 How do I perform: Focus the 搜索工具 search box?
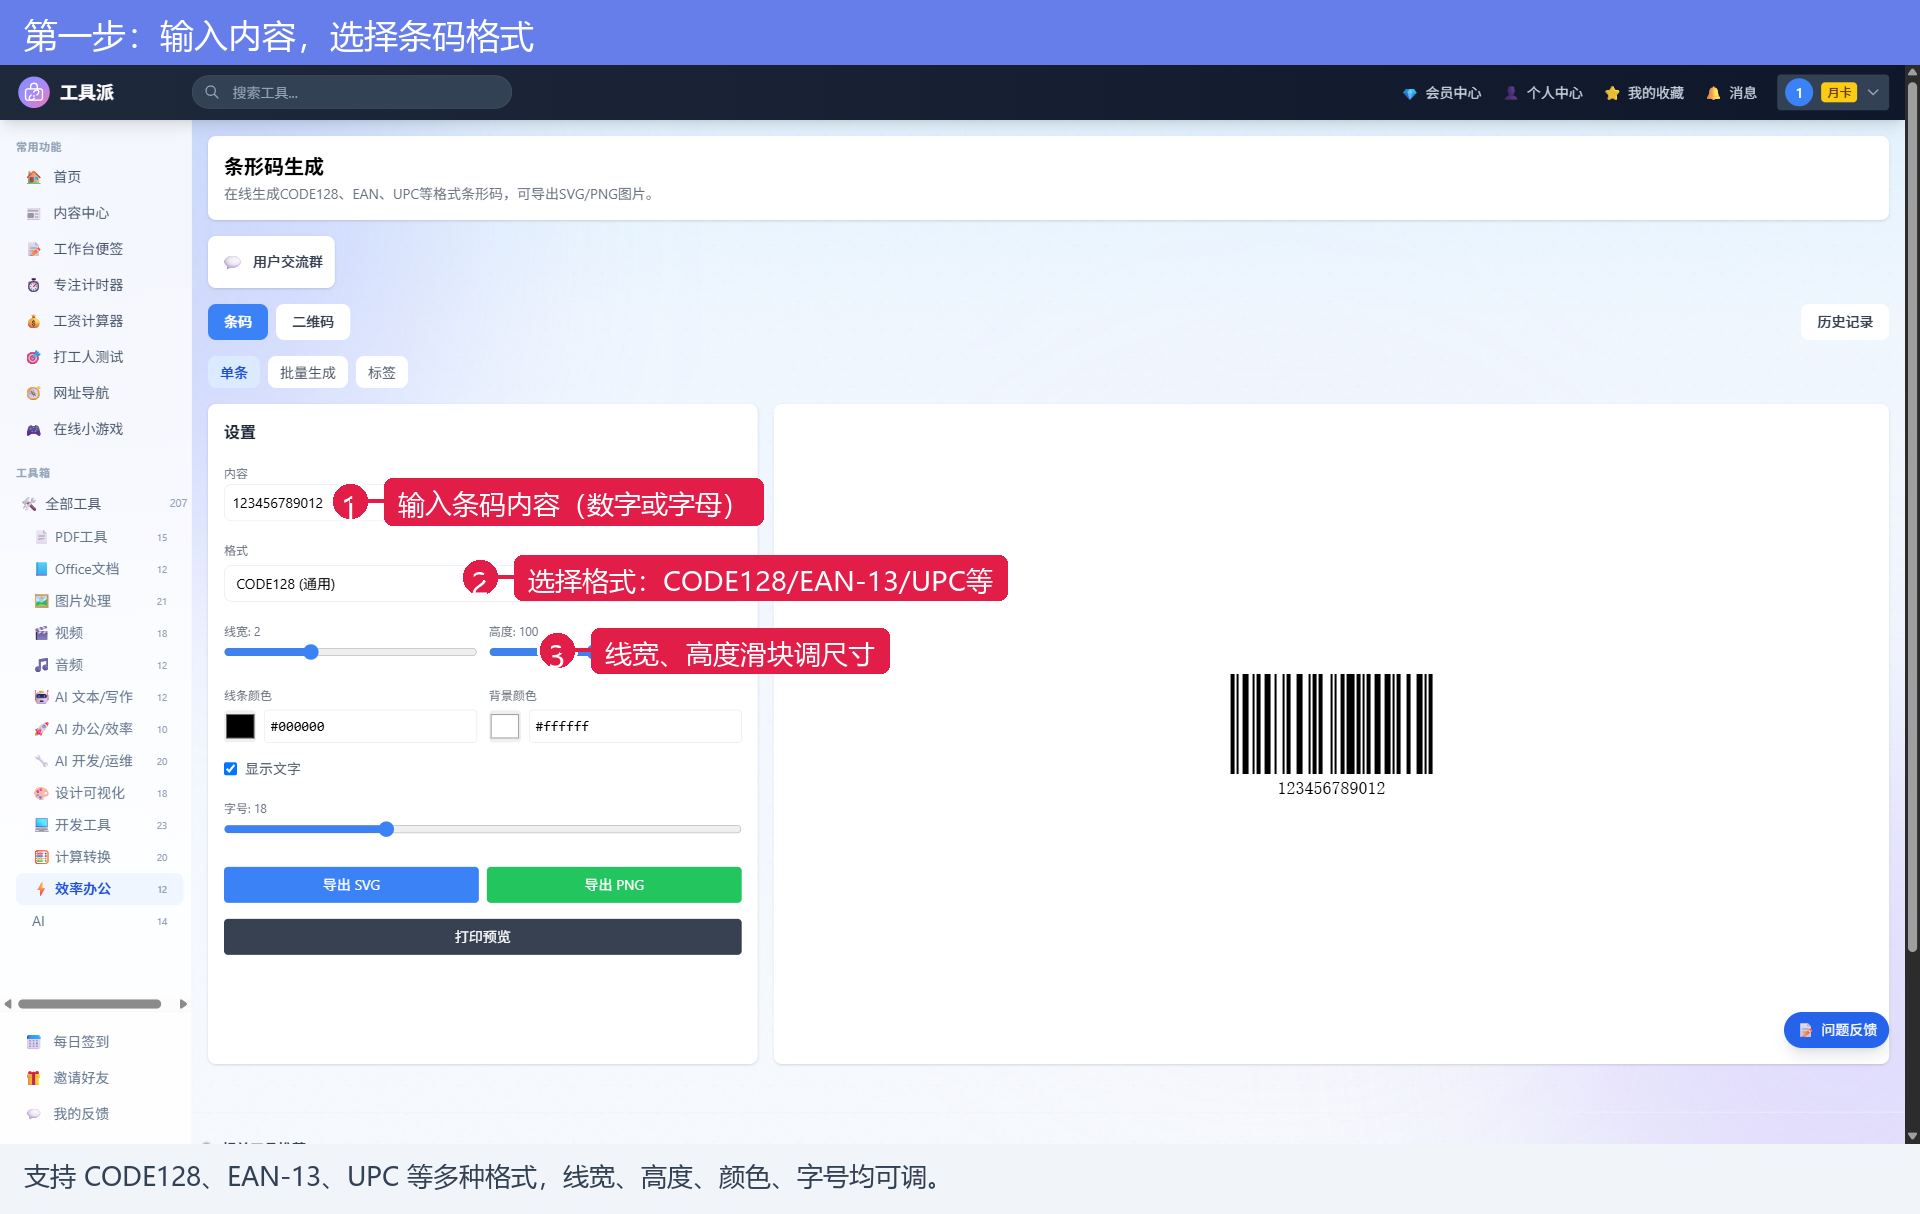[352, 92]
